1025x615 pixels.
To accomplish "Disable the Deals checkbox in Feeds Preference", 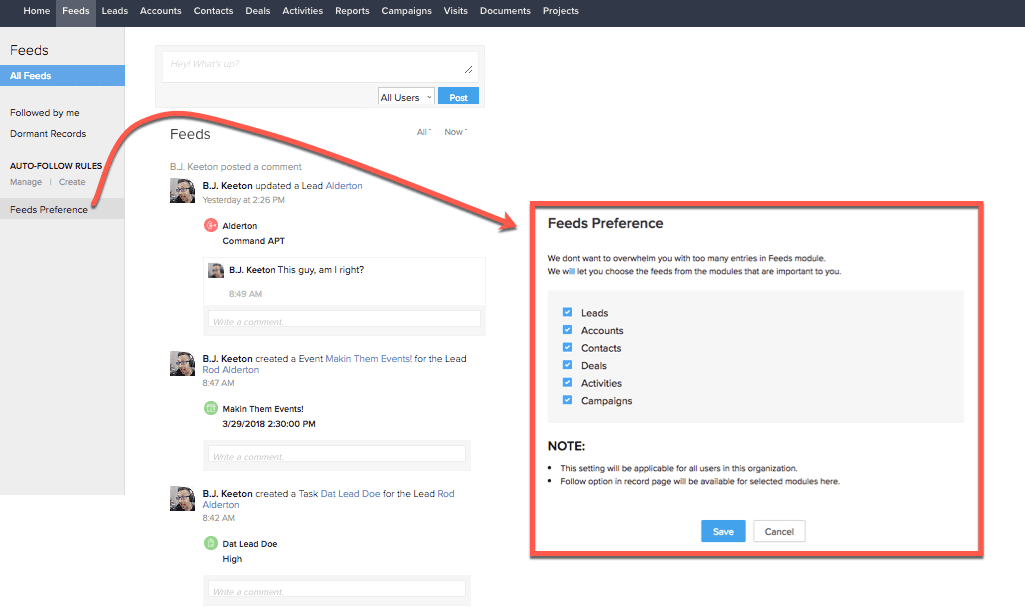I will (568, 366).
